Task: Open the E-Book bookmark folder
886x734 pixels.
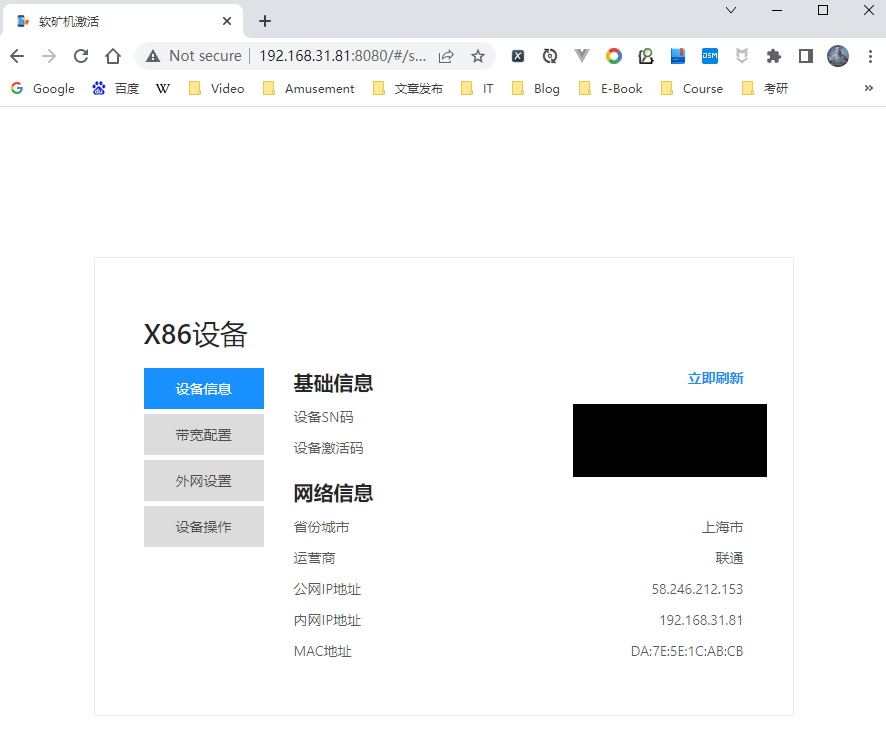Action: coord(611,88)
